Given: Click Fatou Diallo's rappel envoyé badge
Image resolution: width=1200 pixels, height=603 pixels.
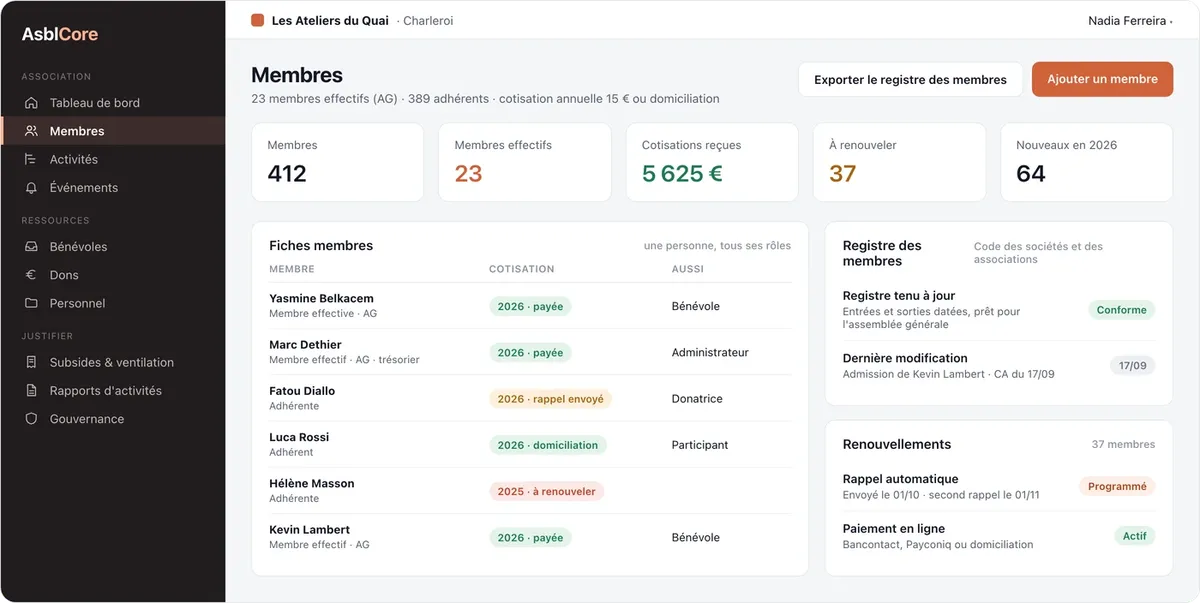Looking at the screenshot, I should (550, 399).
